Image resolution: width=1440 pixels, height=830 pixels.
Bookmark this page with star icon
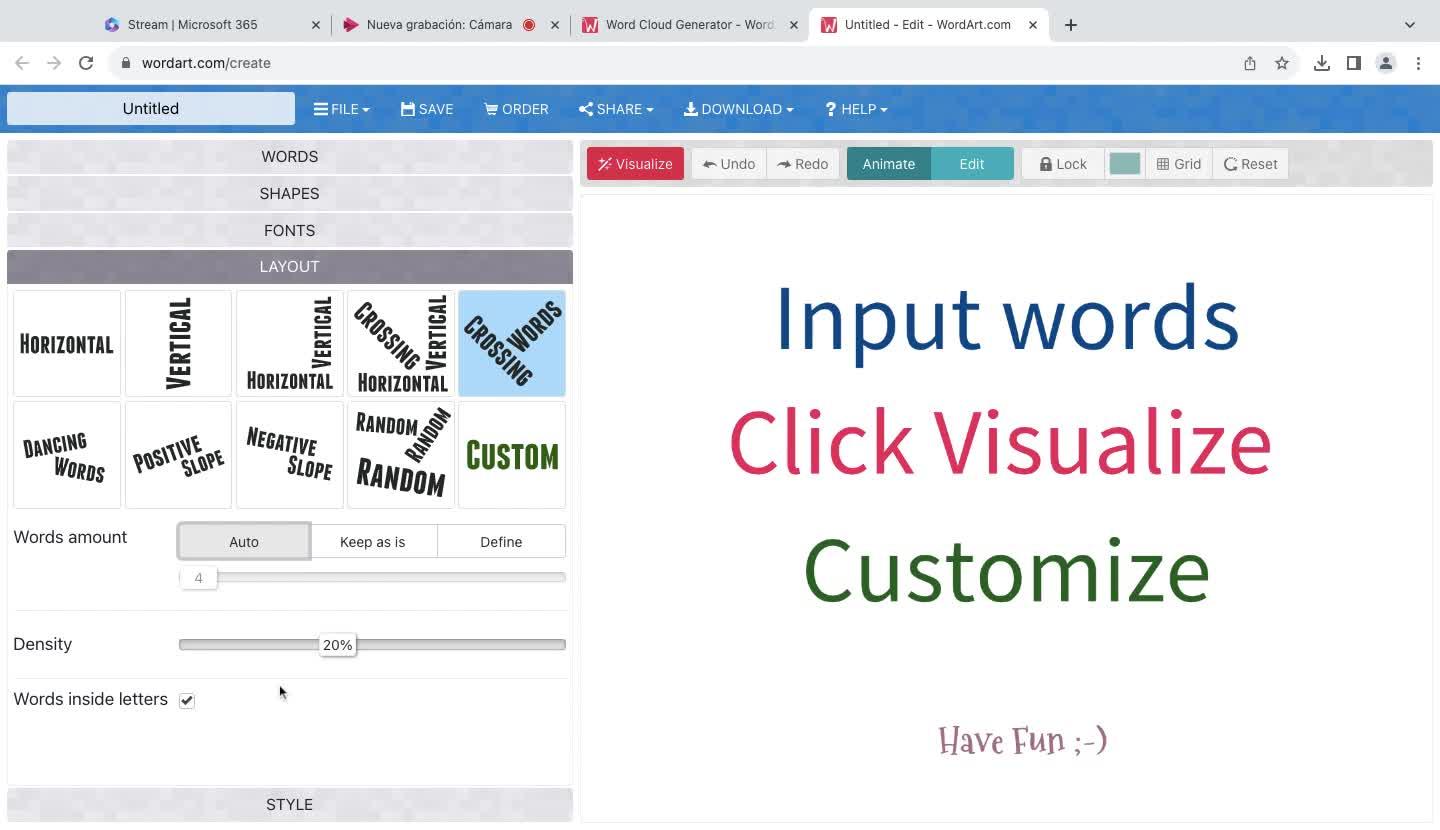[1282, 63]
